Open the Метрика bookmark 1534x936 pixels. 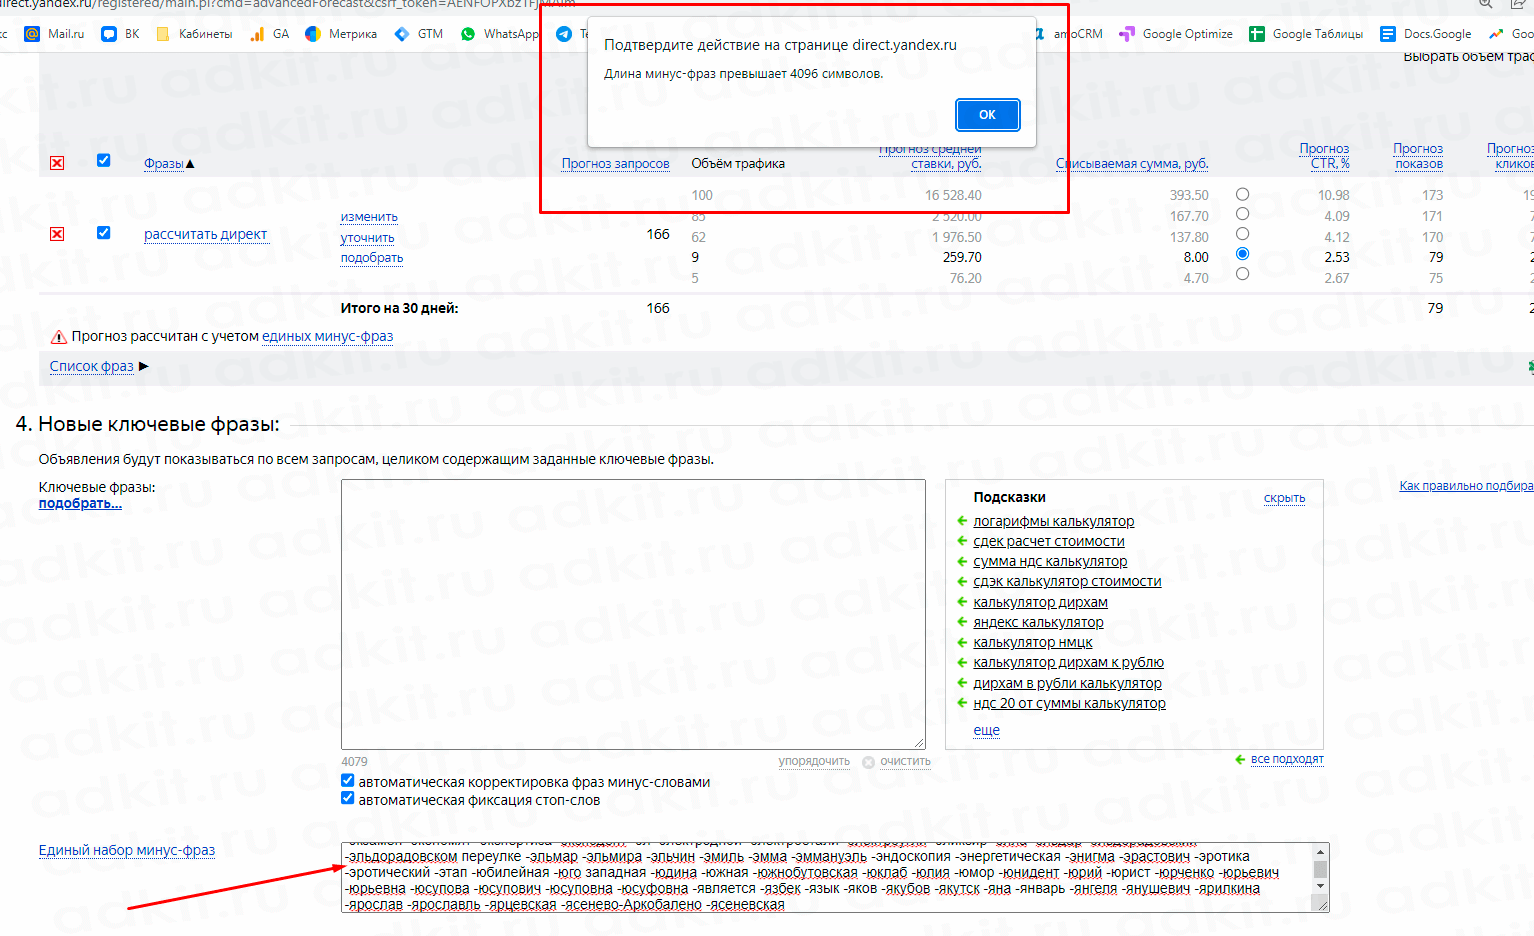[341, 34]
